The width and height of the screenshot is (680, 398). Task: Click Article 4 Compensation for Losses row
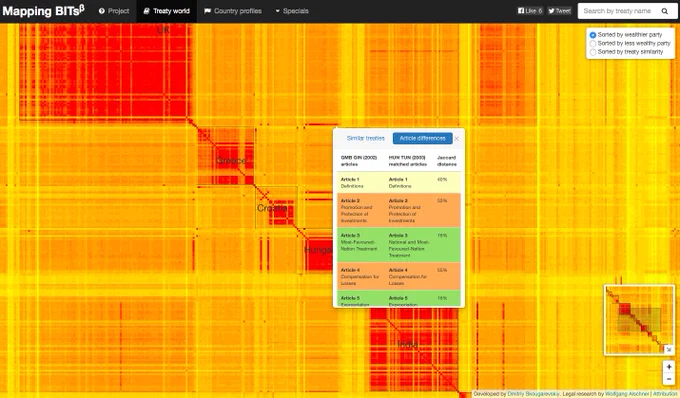coord(399,276)
